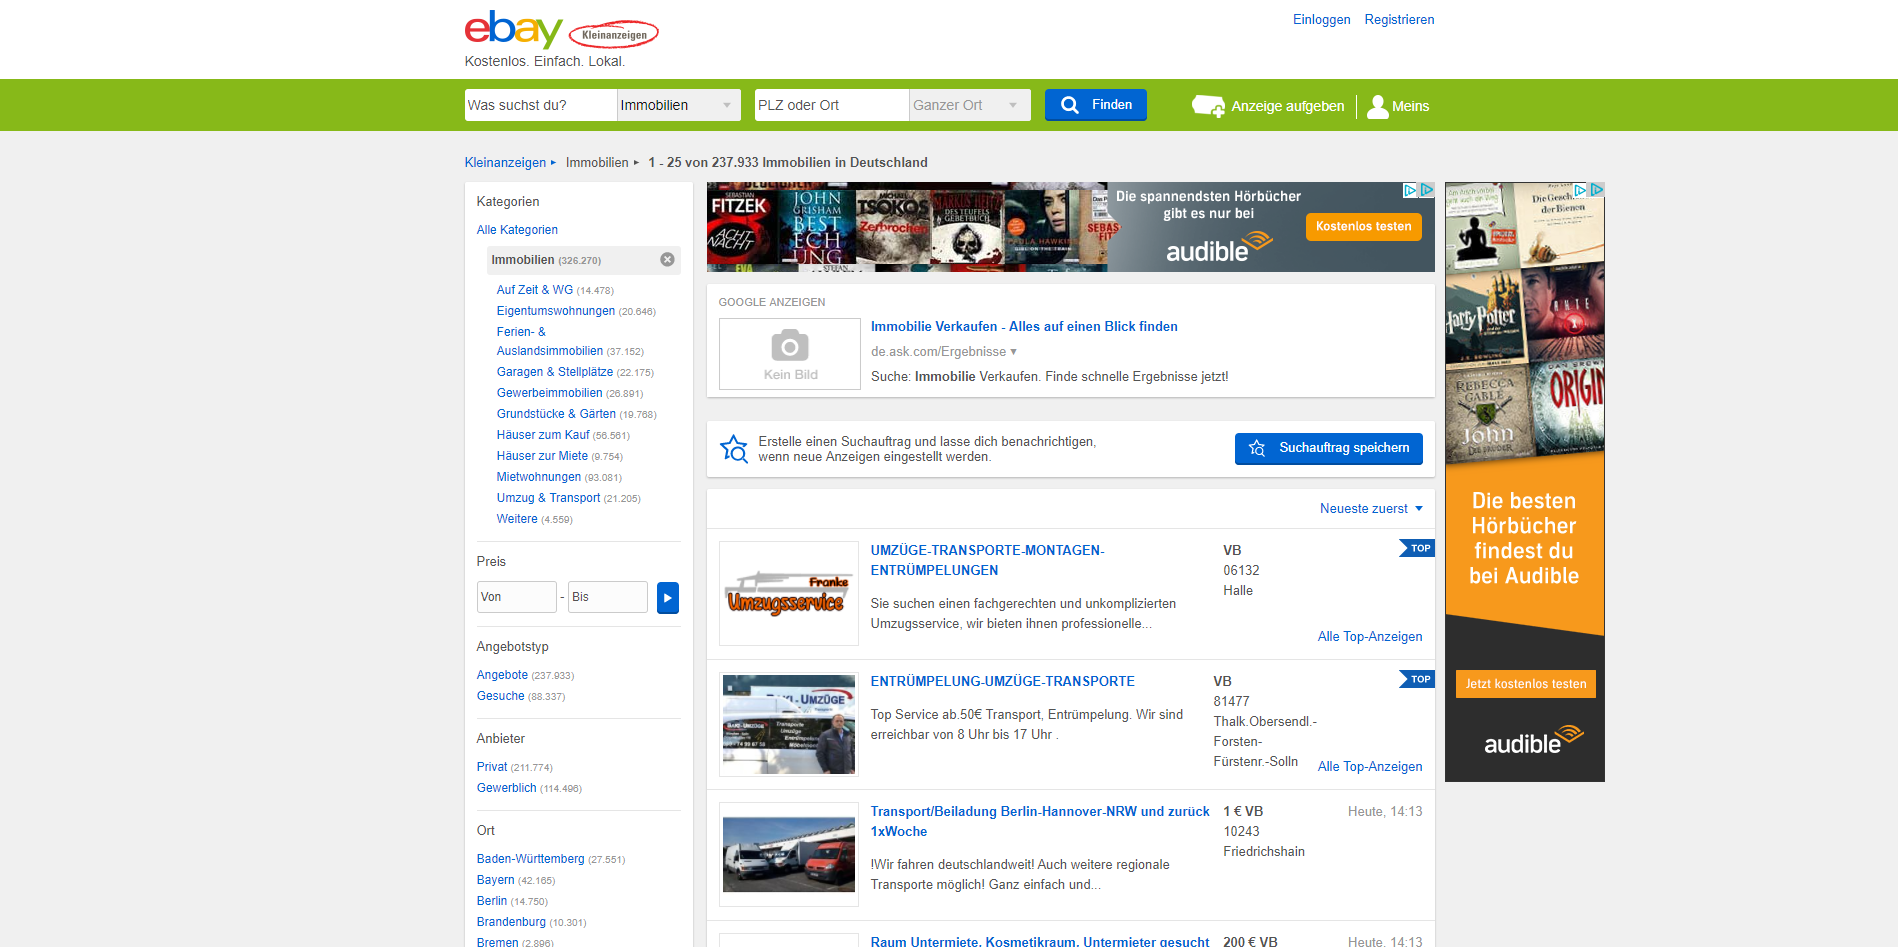The height and width of the screenshot is (947, 1898).
Task: Click Alle Top-Anzeigen link in Entrümpelung listing
Action: [x=1369, y=767]
